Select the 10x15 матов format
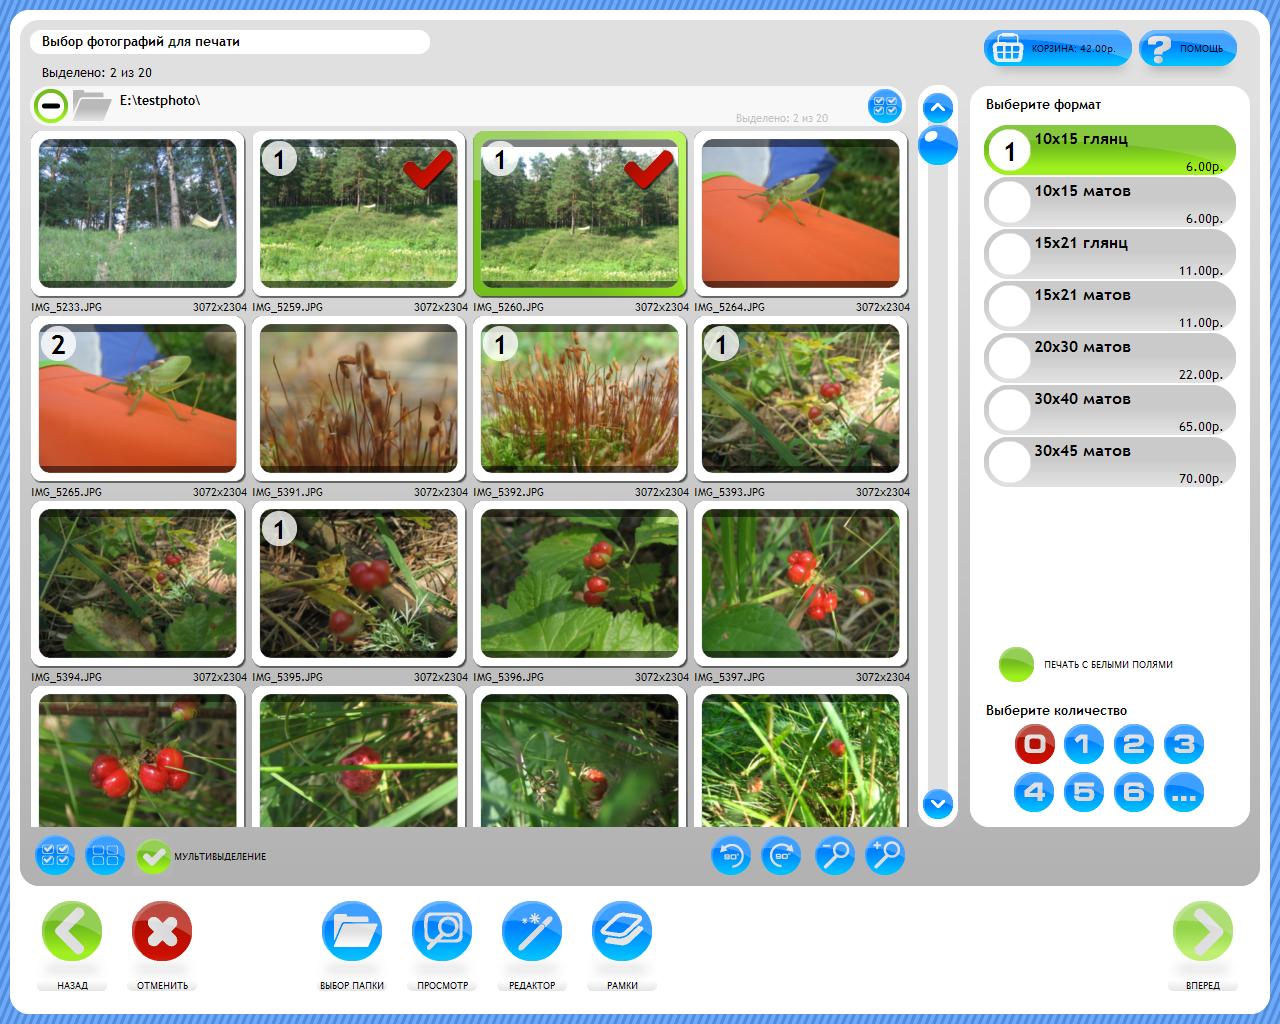Screen dimensions: 1280x1024 (1110, 203)
